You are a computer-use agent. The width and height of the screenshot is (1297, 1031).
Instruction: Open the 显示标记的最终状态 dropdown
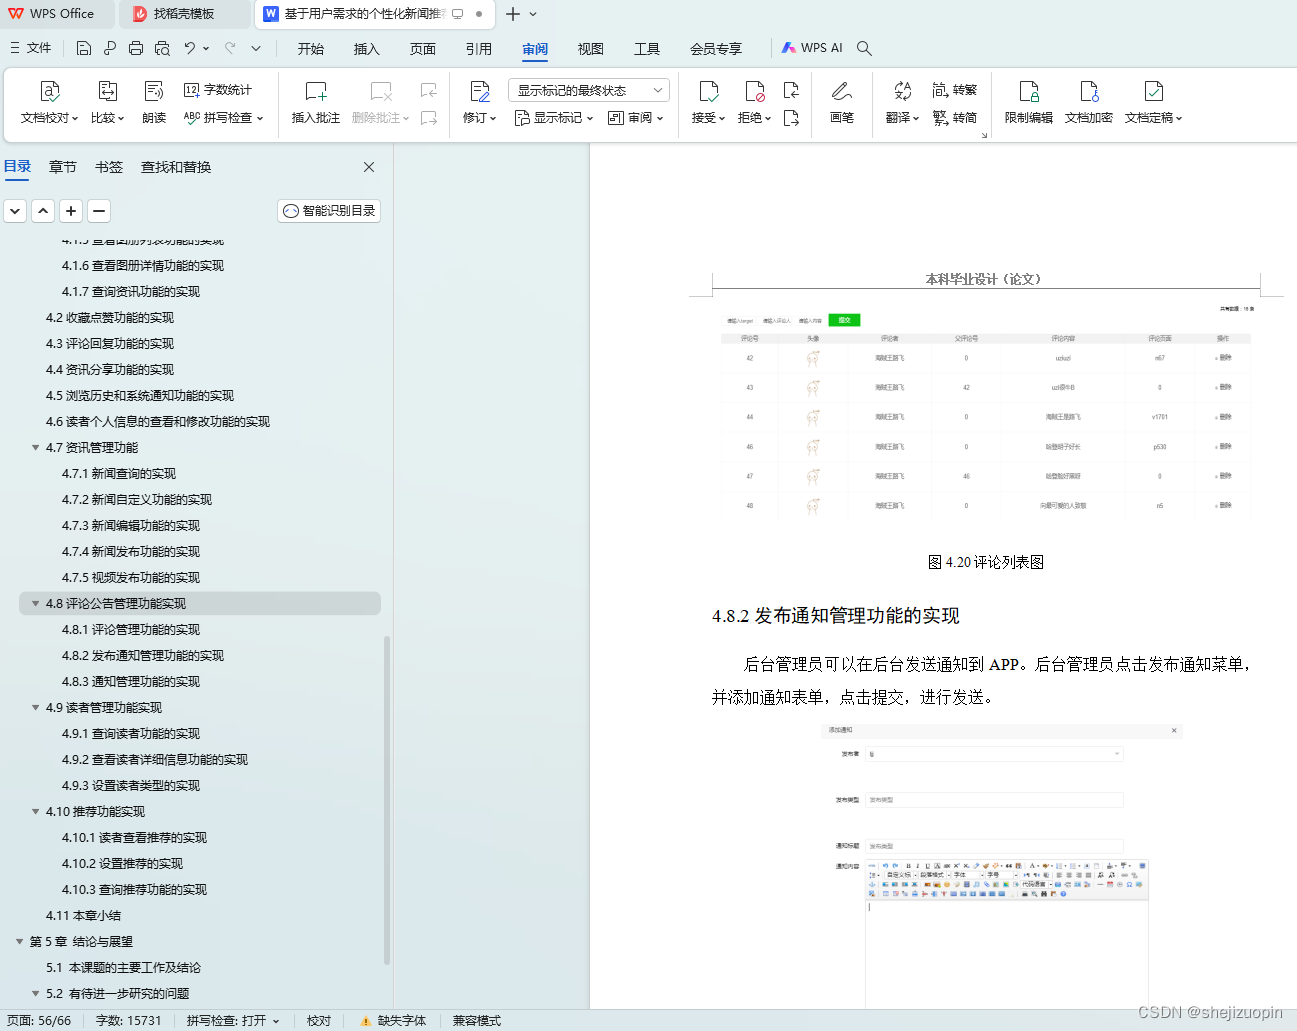(x=586, y=90)
